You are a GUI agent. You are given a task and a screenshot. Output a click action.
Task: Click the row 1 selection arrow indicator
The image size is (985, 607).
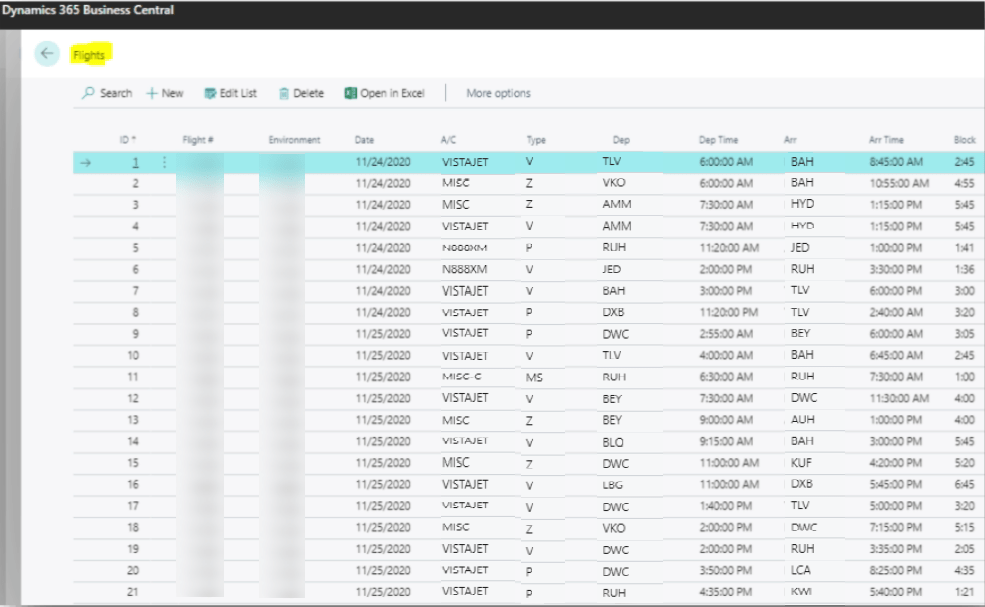(85, 162)
